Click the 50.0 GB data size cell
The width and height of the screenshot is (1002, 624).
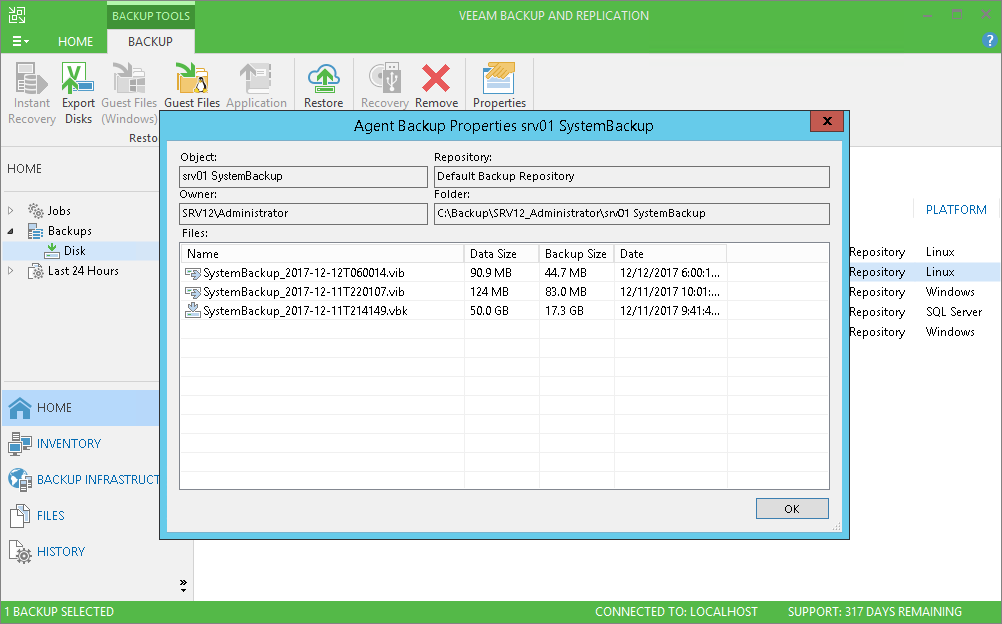(489, 311)
